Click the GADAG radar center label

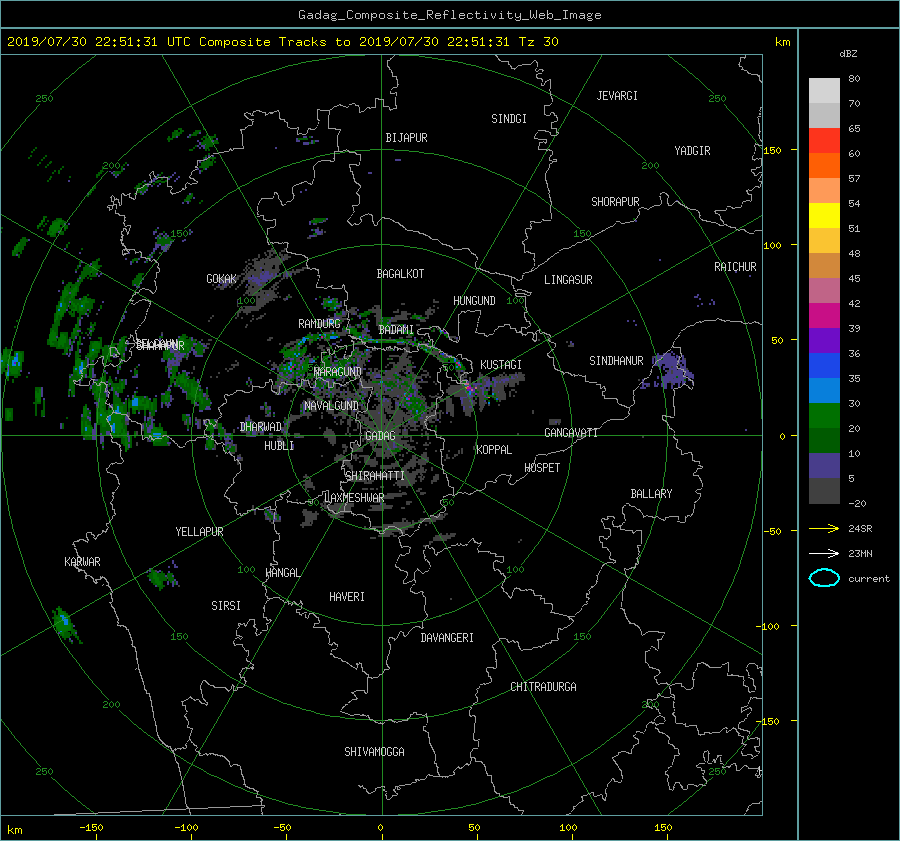tap(381, 436)
